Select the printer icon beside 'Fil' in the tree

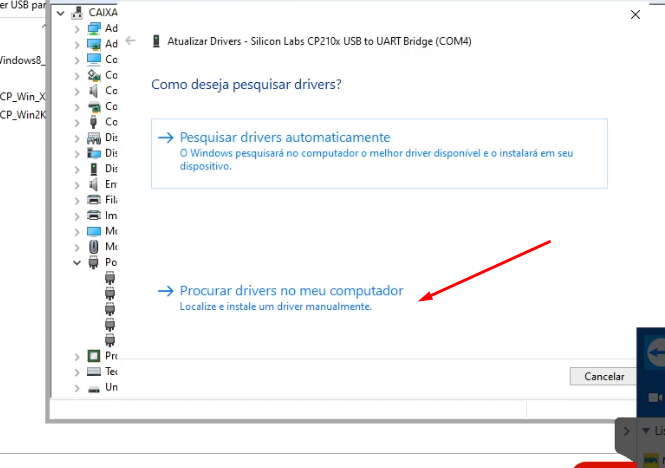click(x=94, y=200)
